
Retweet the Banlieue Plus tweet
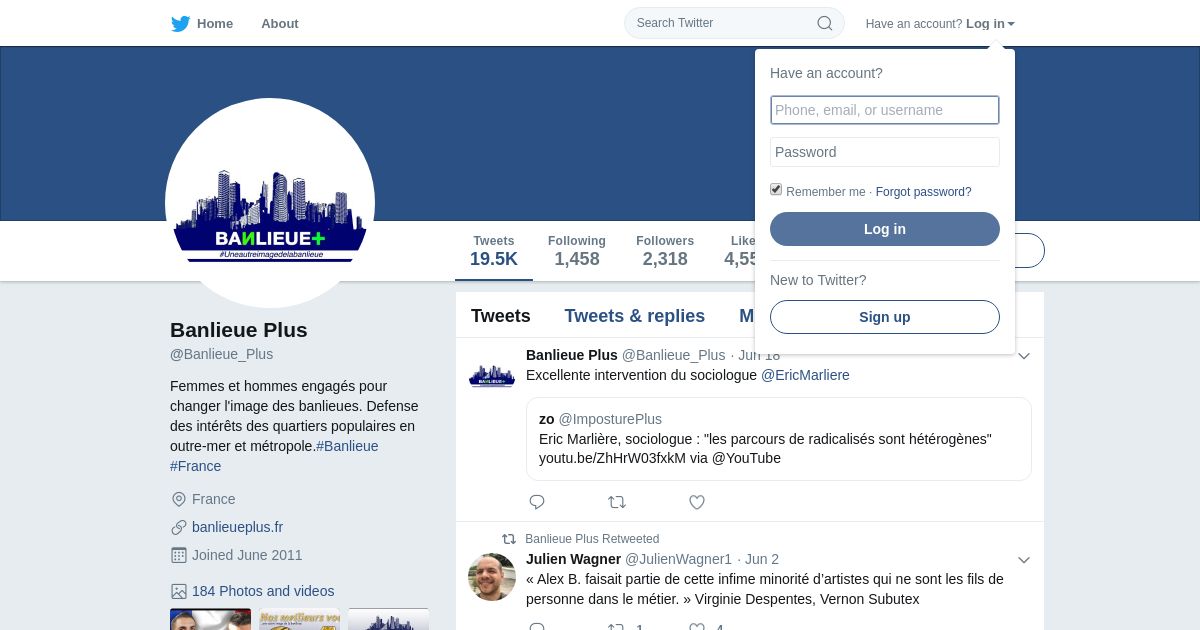(x=617, y=502)
